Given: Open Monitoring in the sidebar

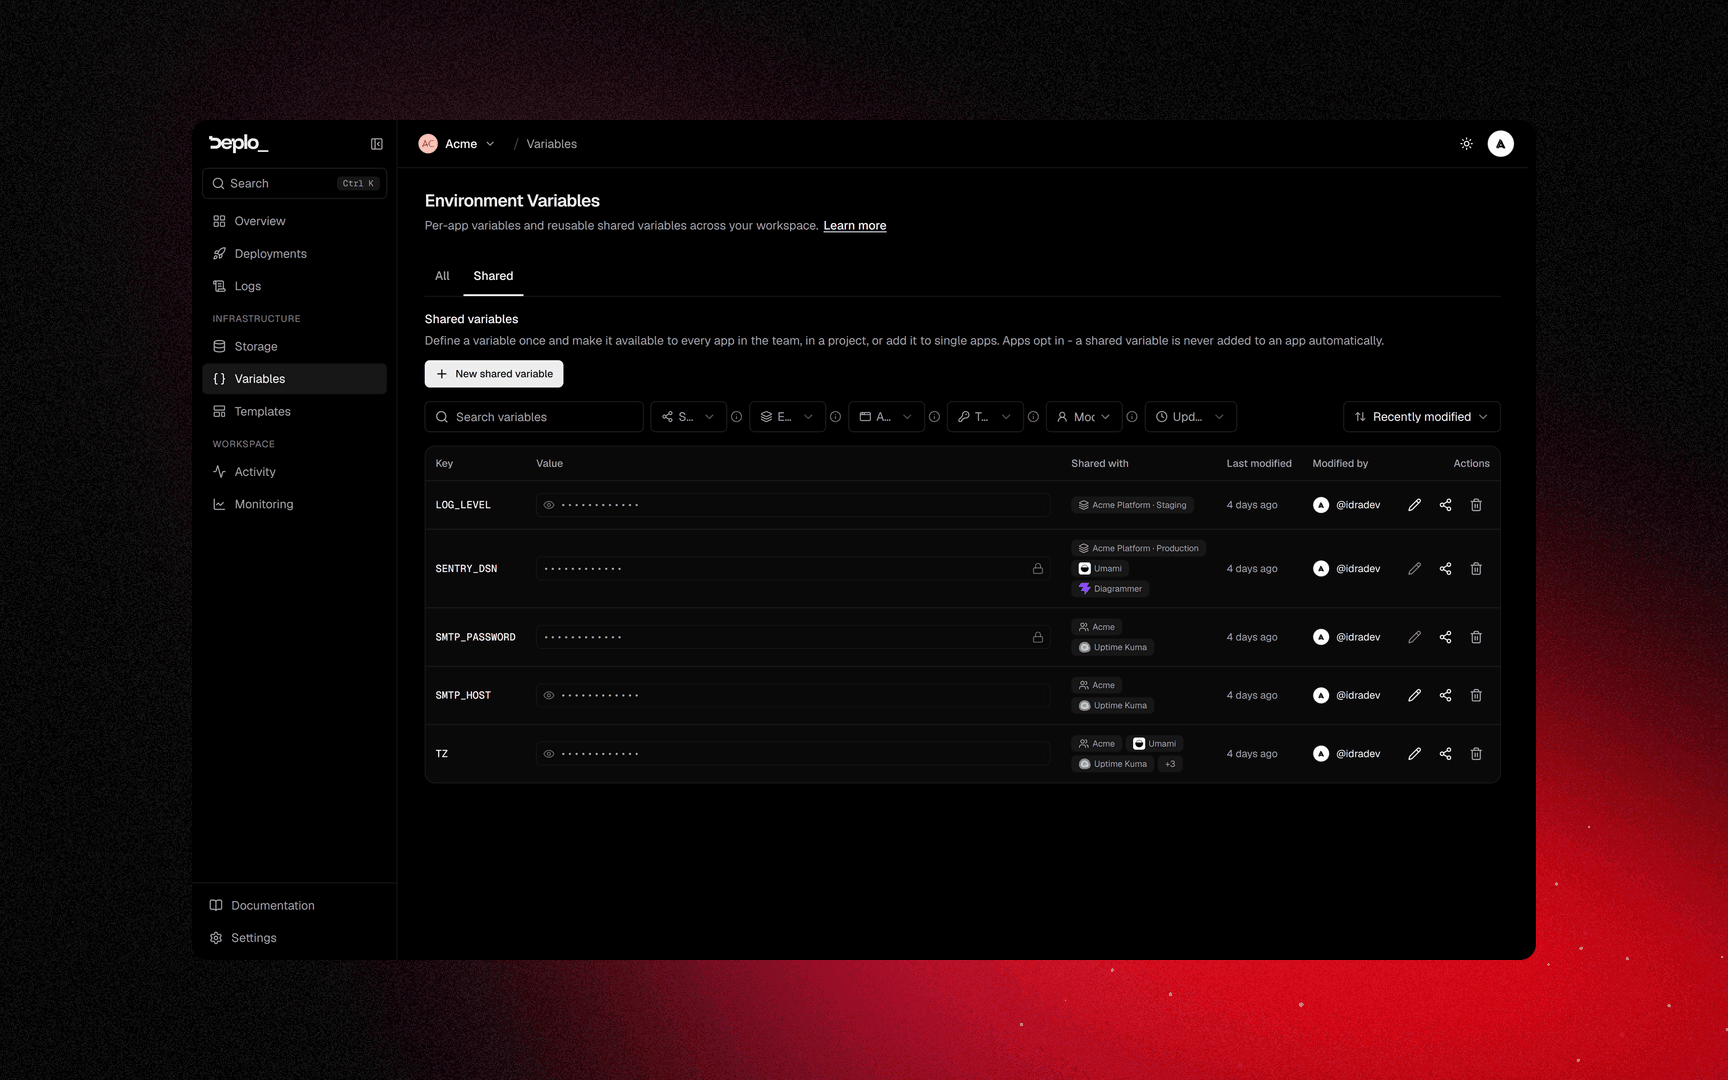Looking at the screenshot, I should [x=294, y=504].
